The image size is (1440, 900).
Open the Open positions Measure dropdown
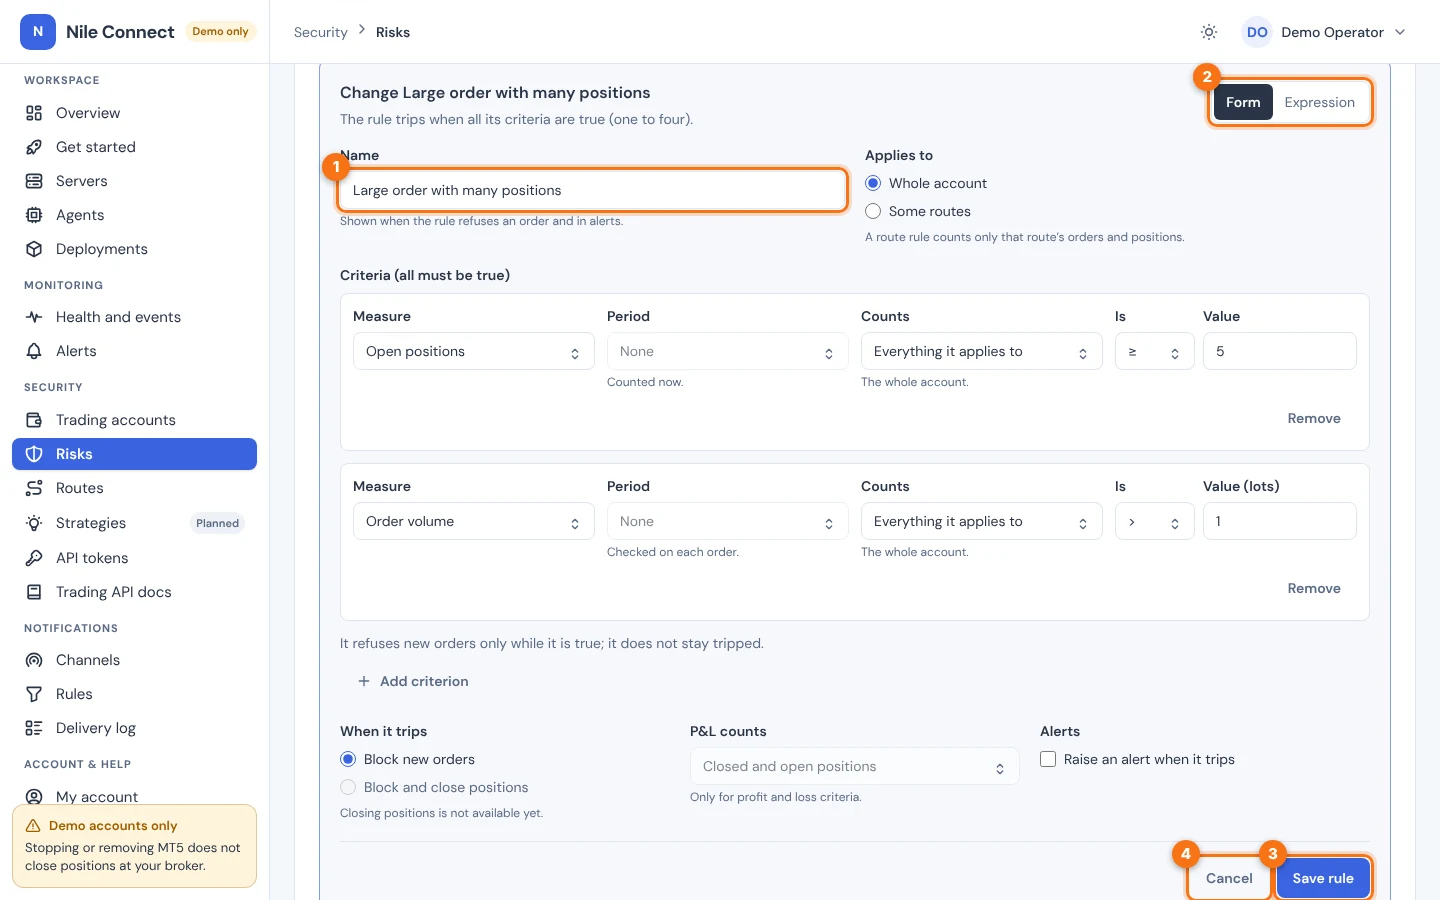tap(474, 352)
